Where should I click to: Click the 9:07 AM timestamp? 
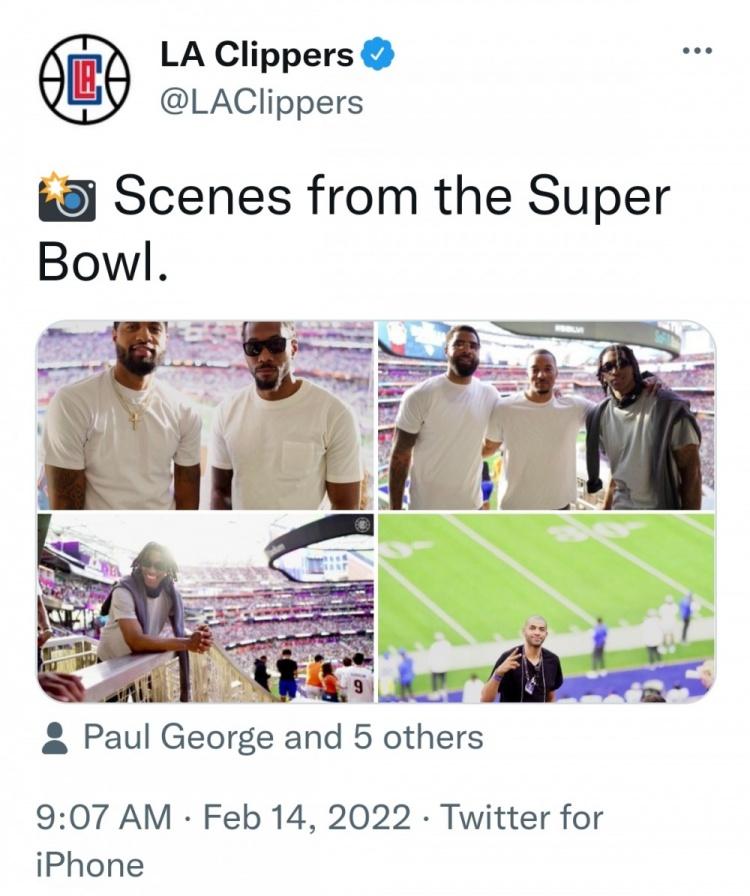tap(103, 817)
